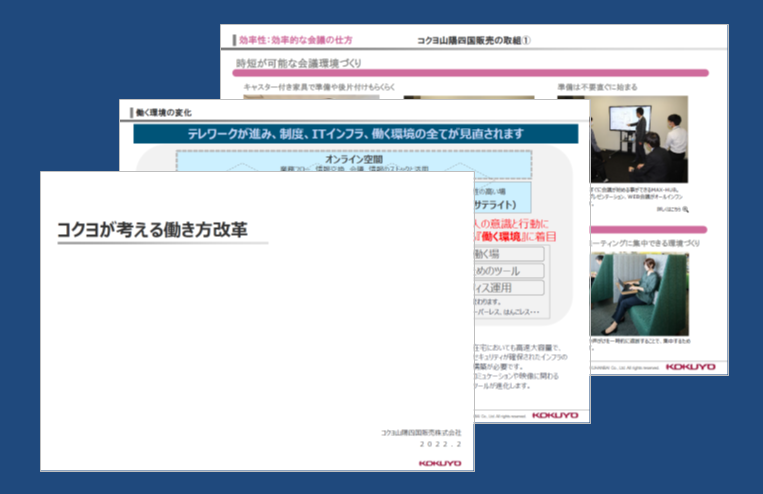Click the blue テレワークが進み banner

coord(356,134)
